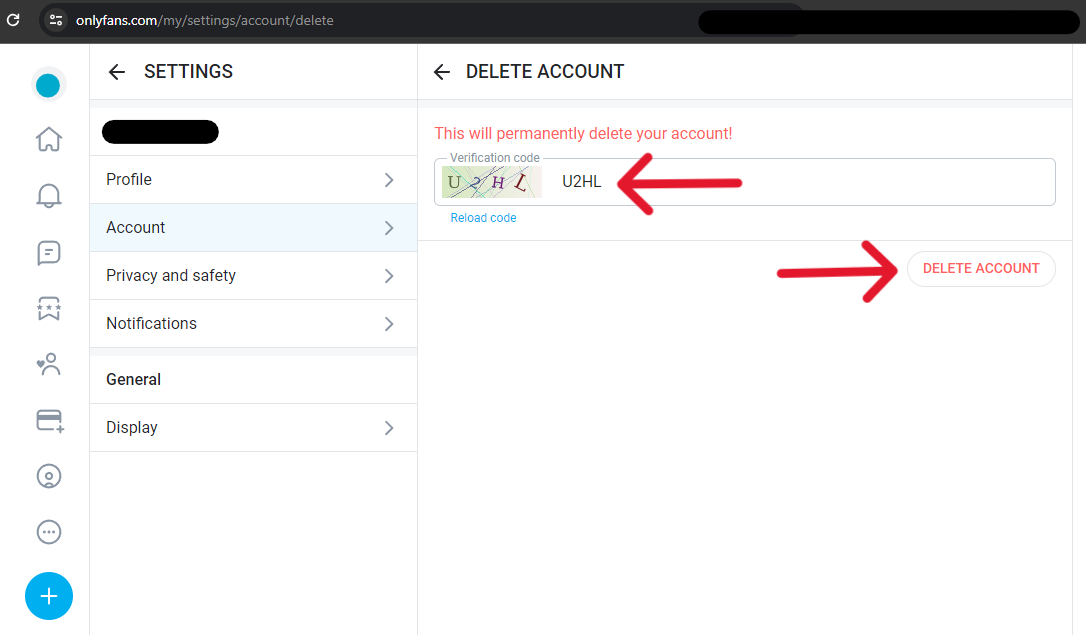Go back using the Settings header arrow

click(117, 72)
